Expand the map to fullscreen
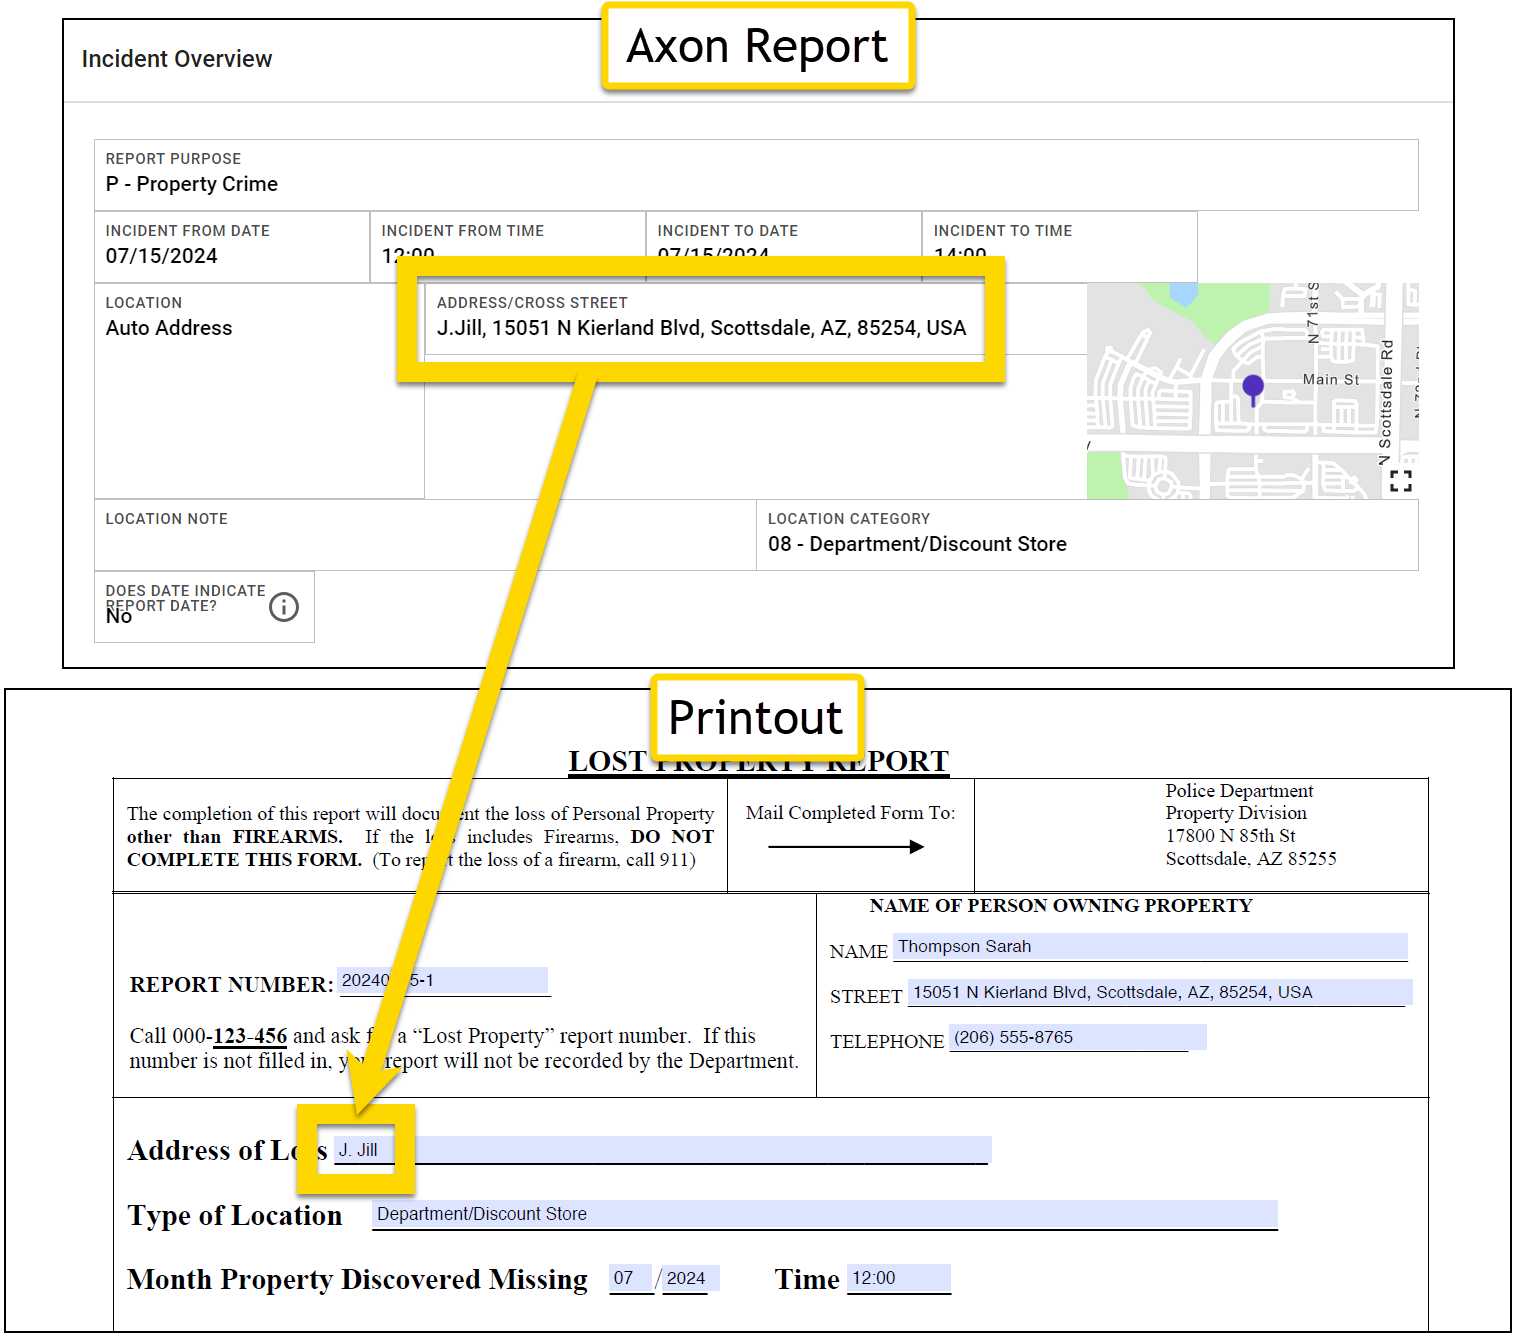The width and height of the screenshot is (1515, 1337). (1400, 481)
